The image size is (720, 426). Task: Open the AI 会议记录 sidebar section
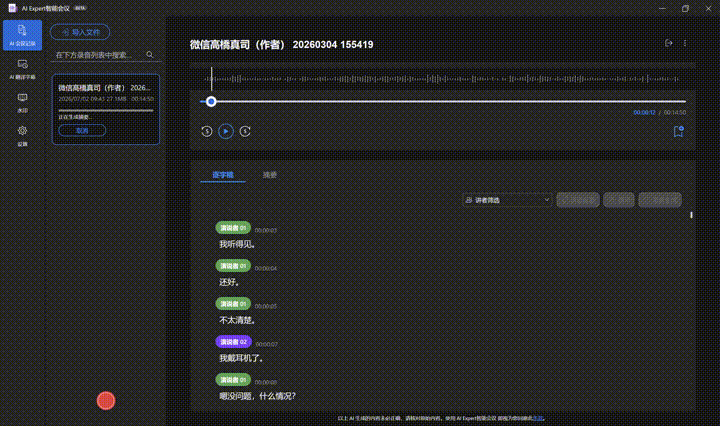click(x=22, y=35)
